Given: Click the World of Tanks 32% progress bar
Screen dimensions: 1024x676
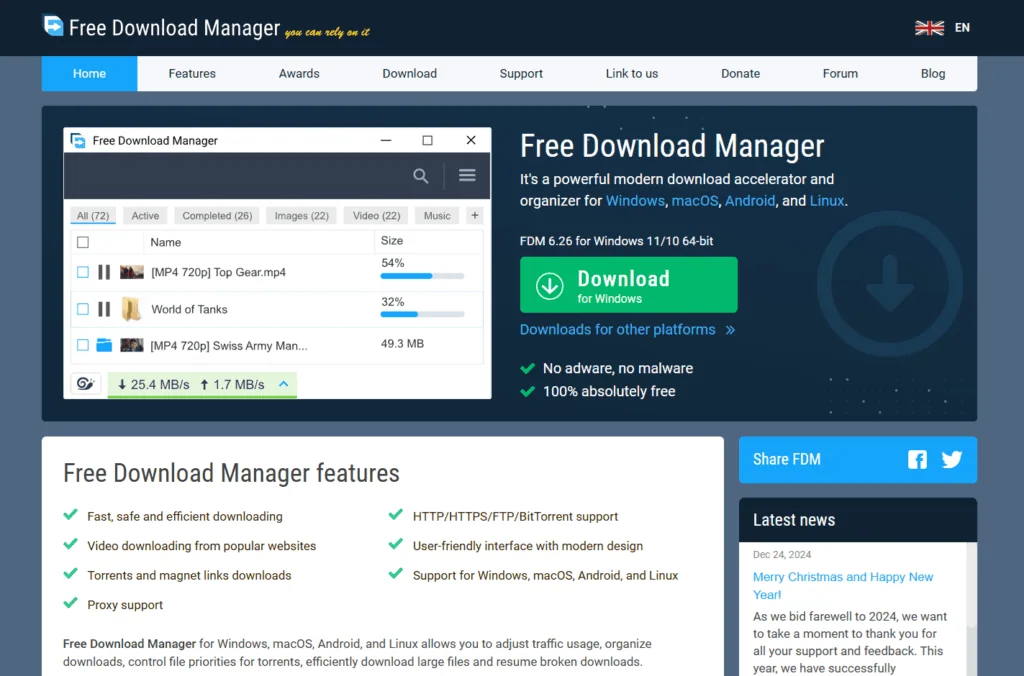Looking at the screenshot, I should (422, 315).
